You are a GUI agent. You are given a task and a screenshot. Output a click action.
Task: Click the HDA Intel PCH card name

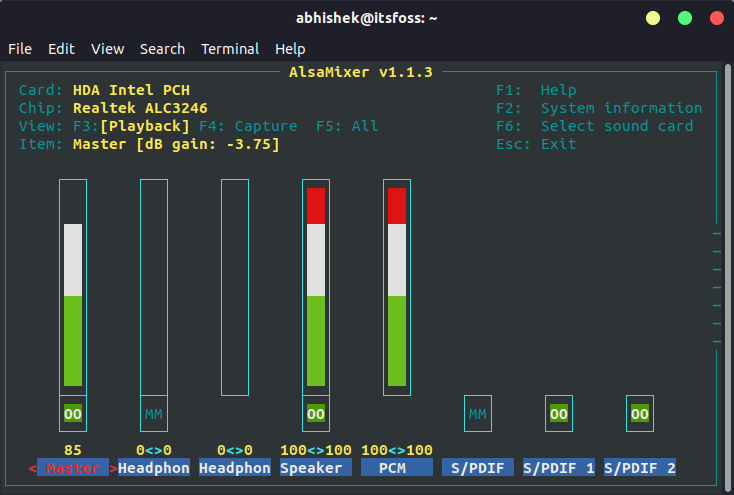click(132, 90)
